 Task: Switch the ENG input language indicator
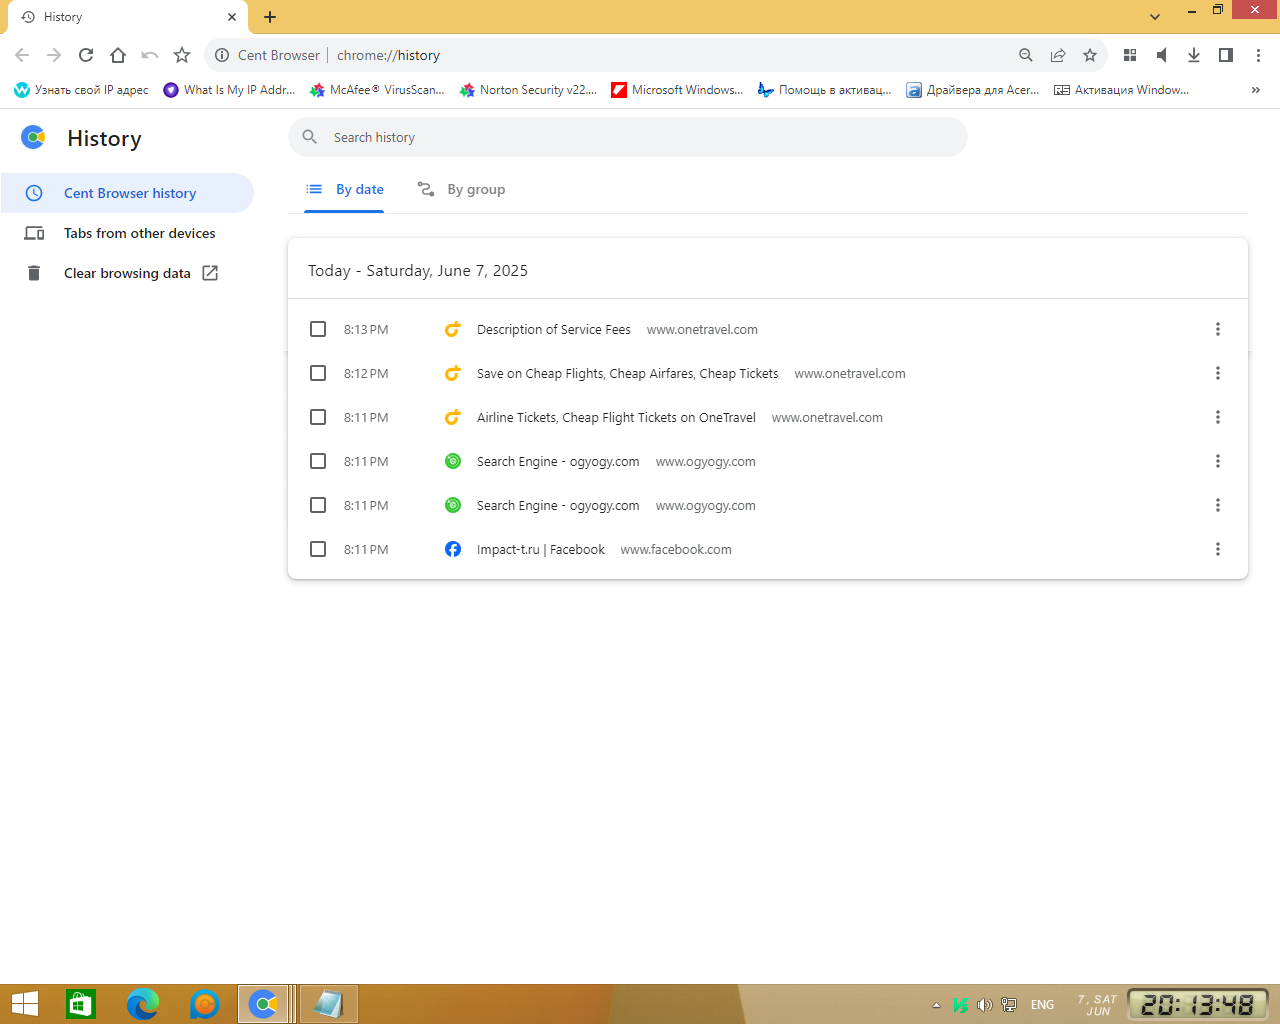tap(1042, 1005)
